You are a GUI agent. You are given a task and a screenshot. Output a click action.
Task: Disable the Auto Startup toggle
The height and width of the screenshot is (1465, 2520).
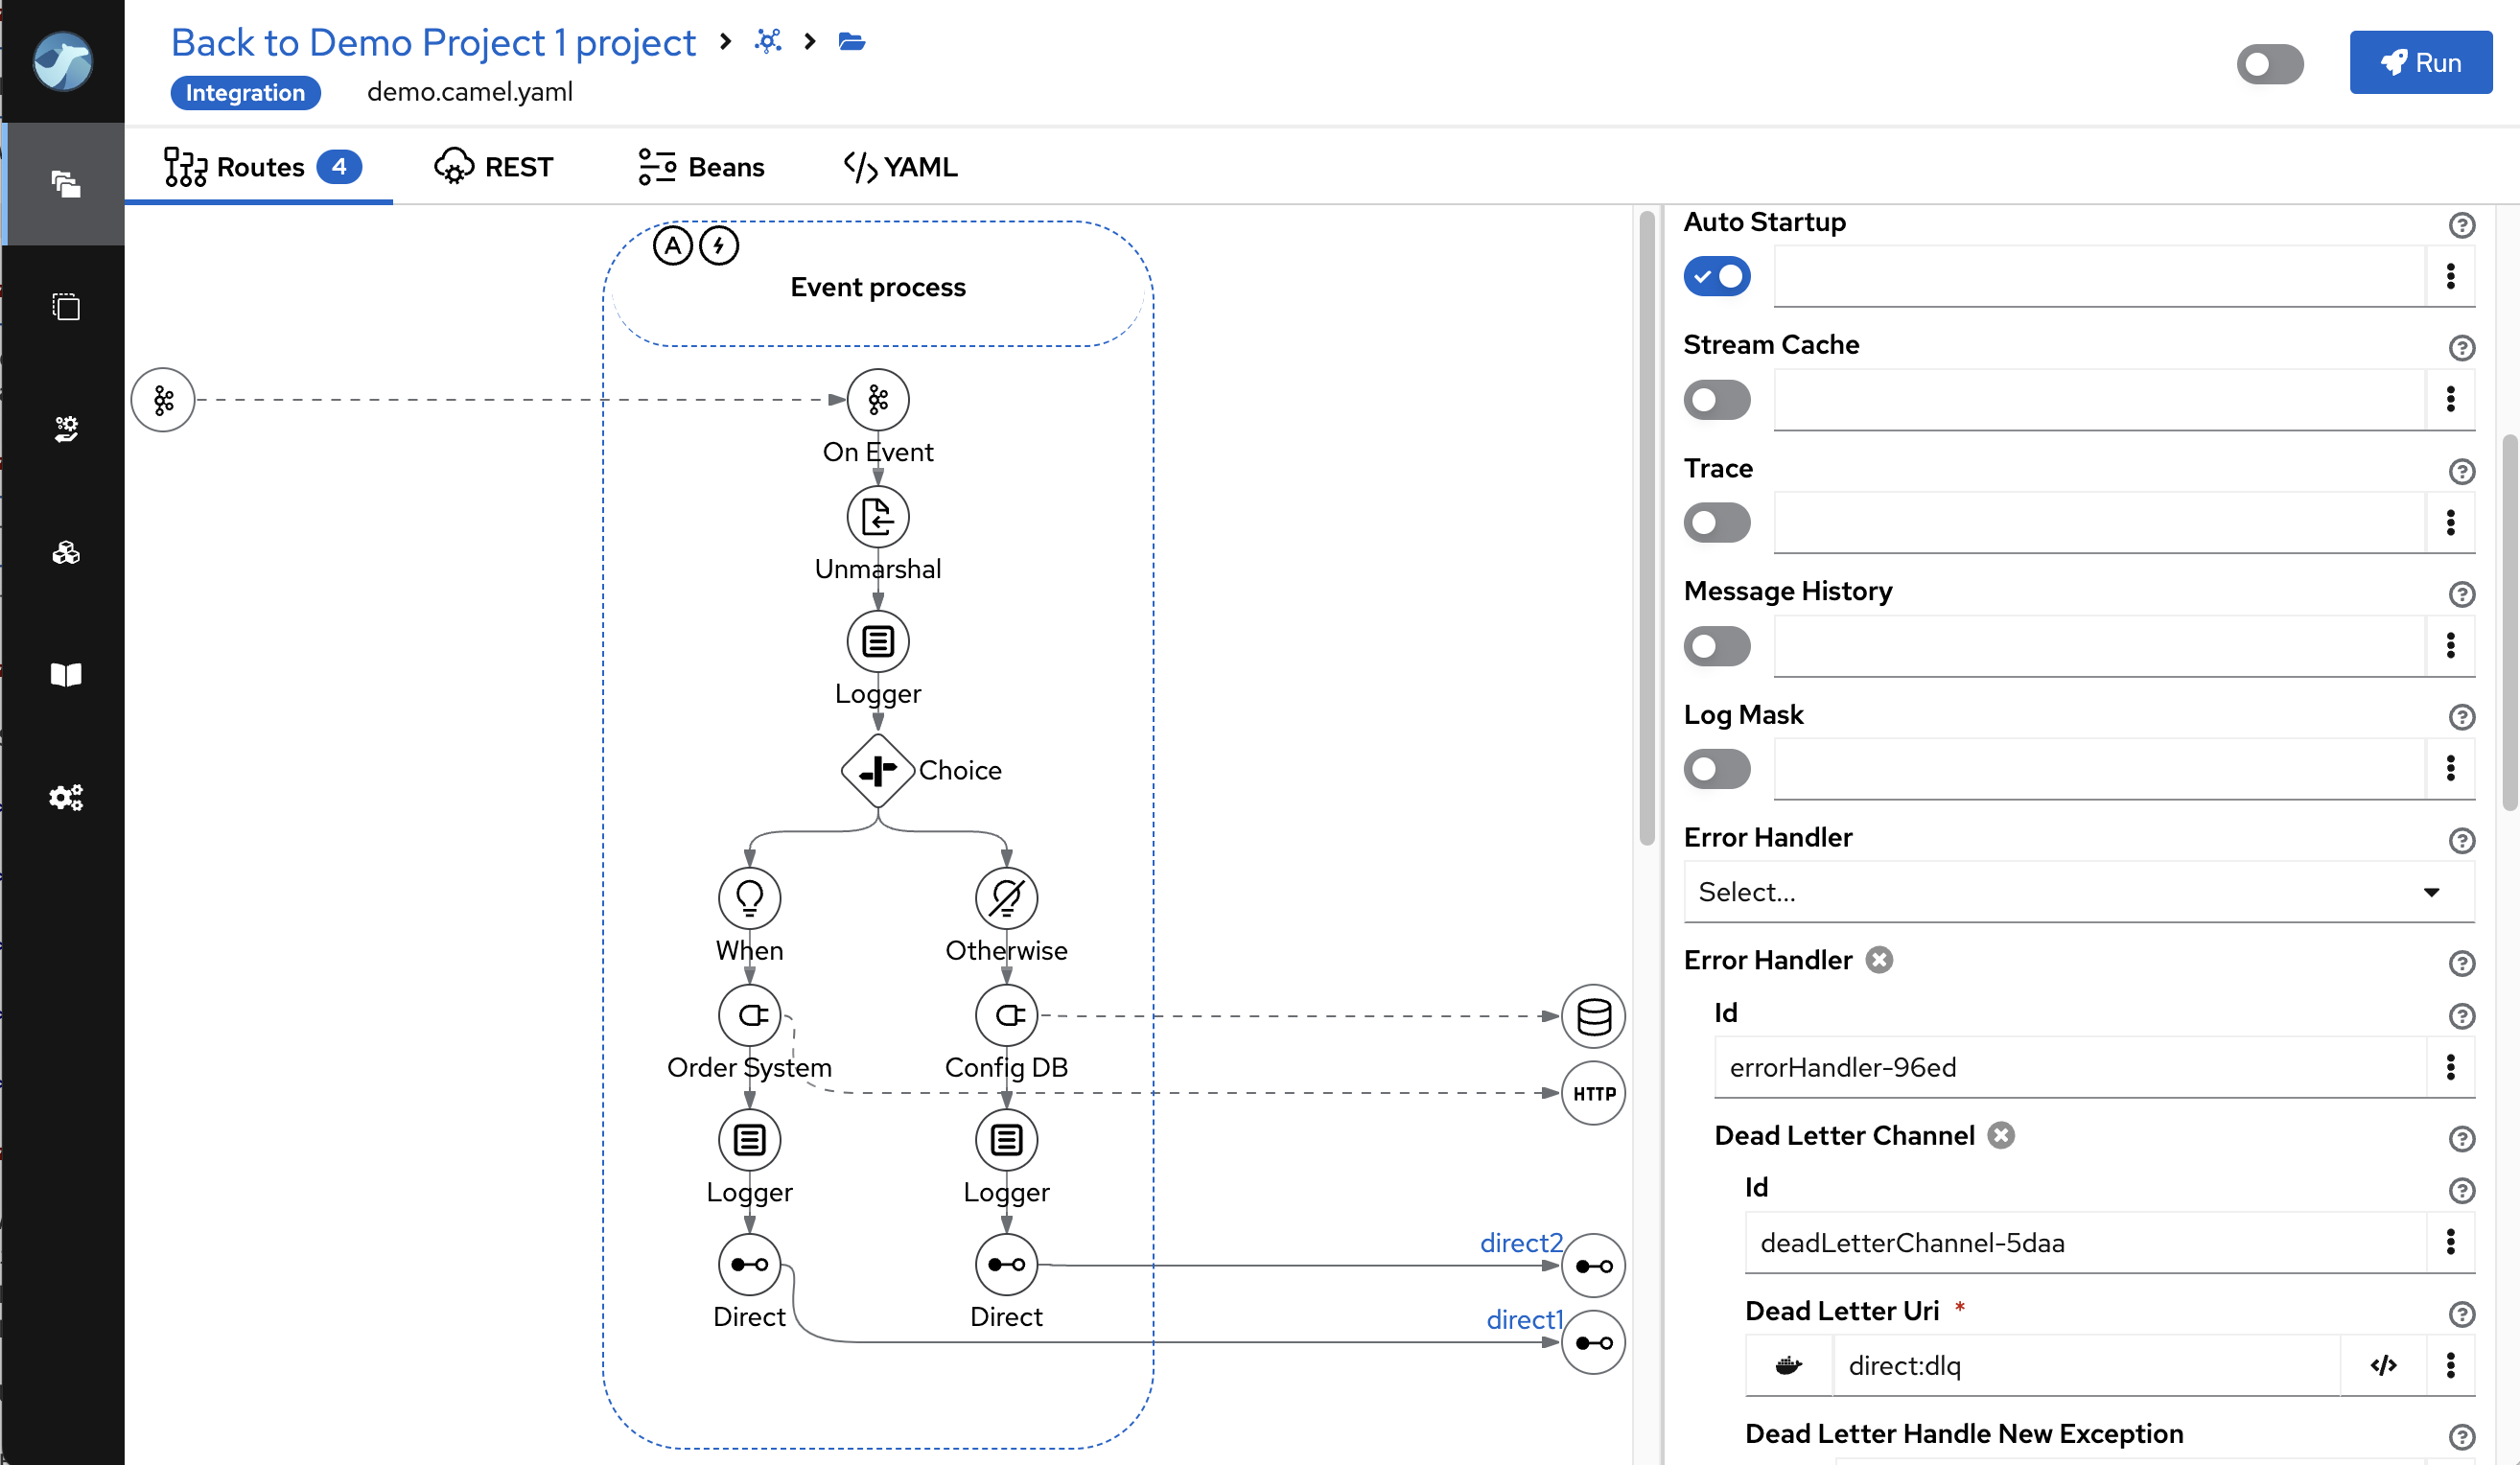1716,276
